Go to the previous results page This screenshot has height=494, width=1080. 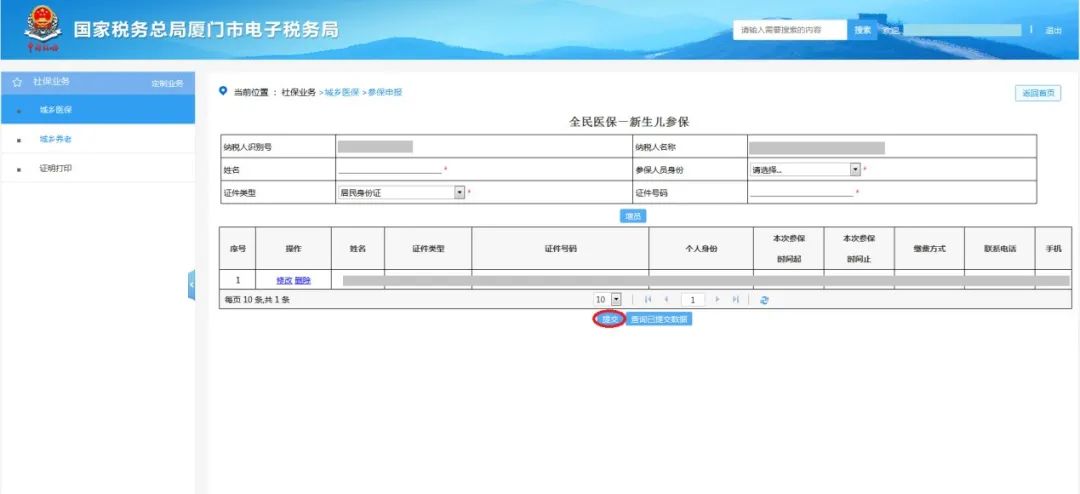[x=666, y=300]
